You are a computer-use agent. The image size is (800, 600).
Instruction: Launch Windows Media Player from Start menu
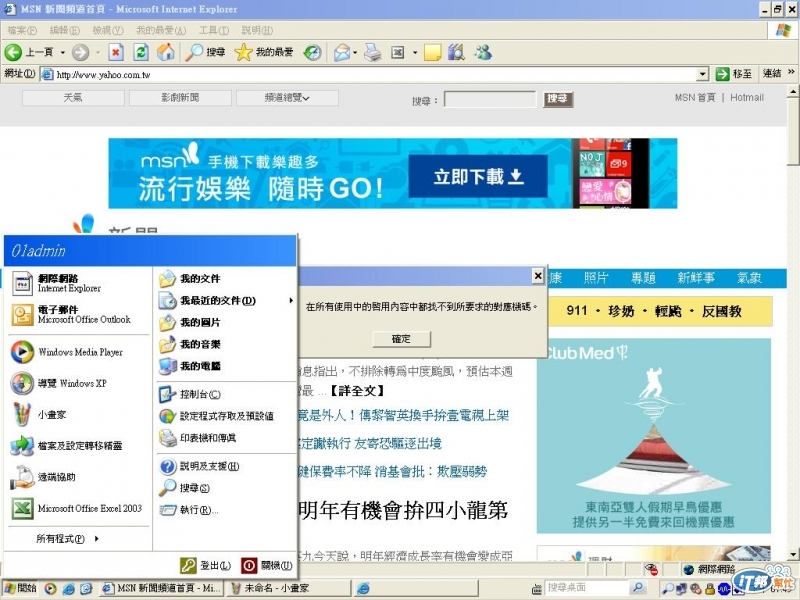[77, 352]
